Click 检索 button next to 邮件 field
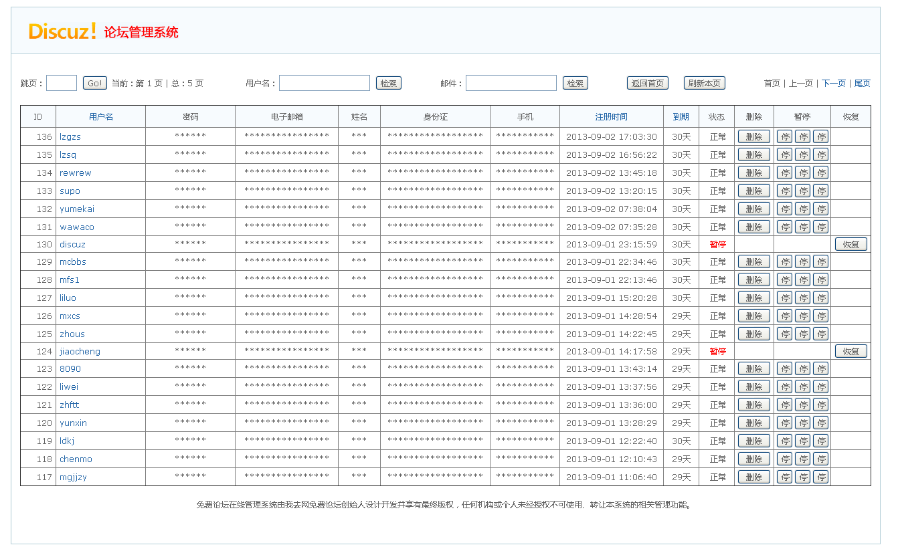 (575, 83)
